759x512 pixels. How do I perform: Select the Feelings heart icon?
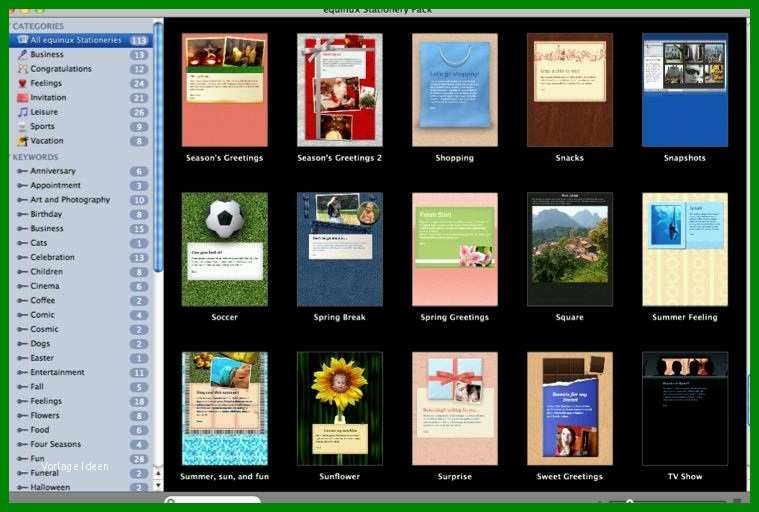[x=22, y=83]
